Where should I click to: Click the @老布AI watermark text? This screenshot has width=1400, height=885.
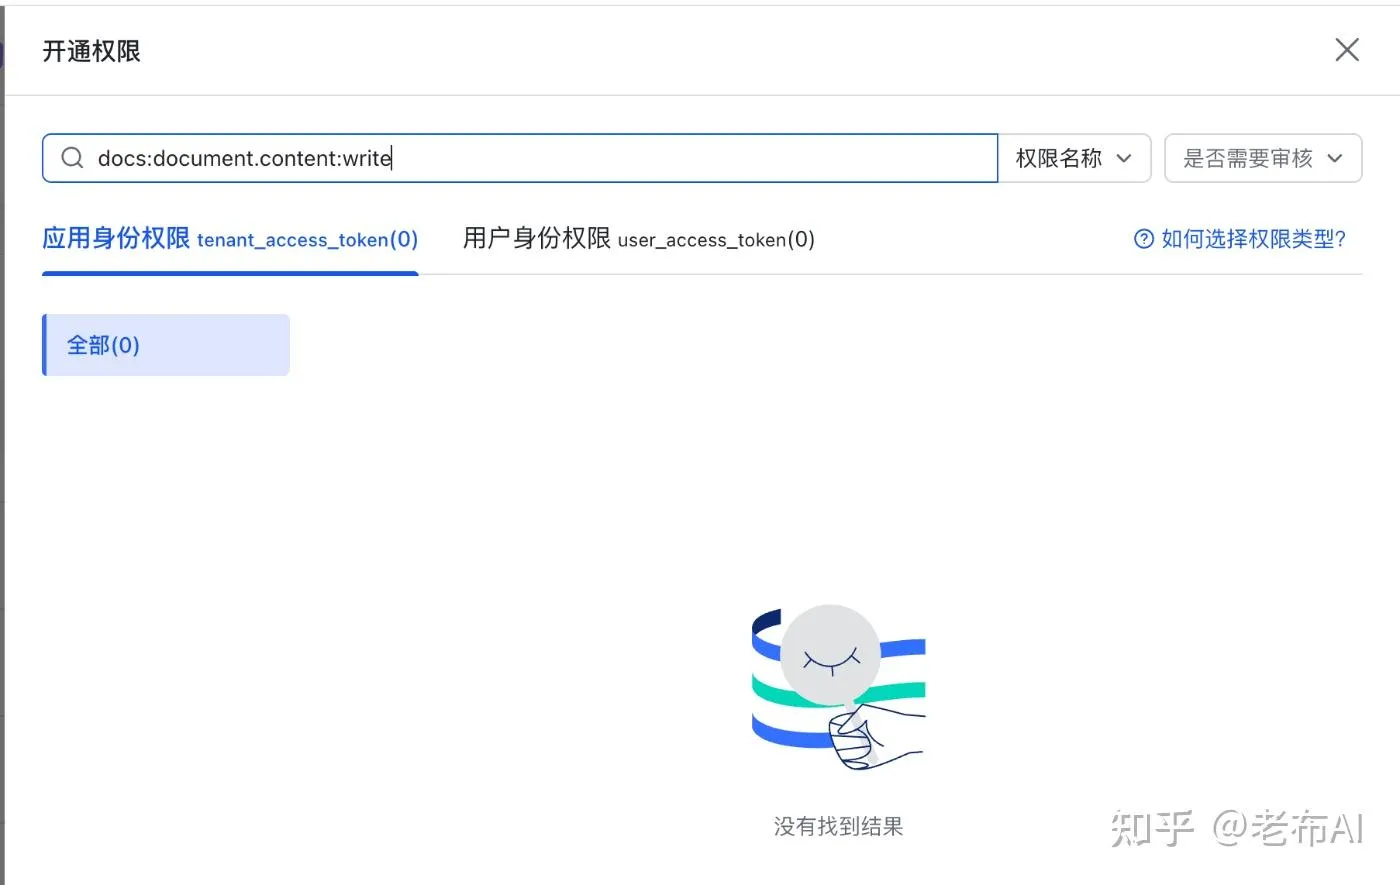pos(1289,828)
